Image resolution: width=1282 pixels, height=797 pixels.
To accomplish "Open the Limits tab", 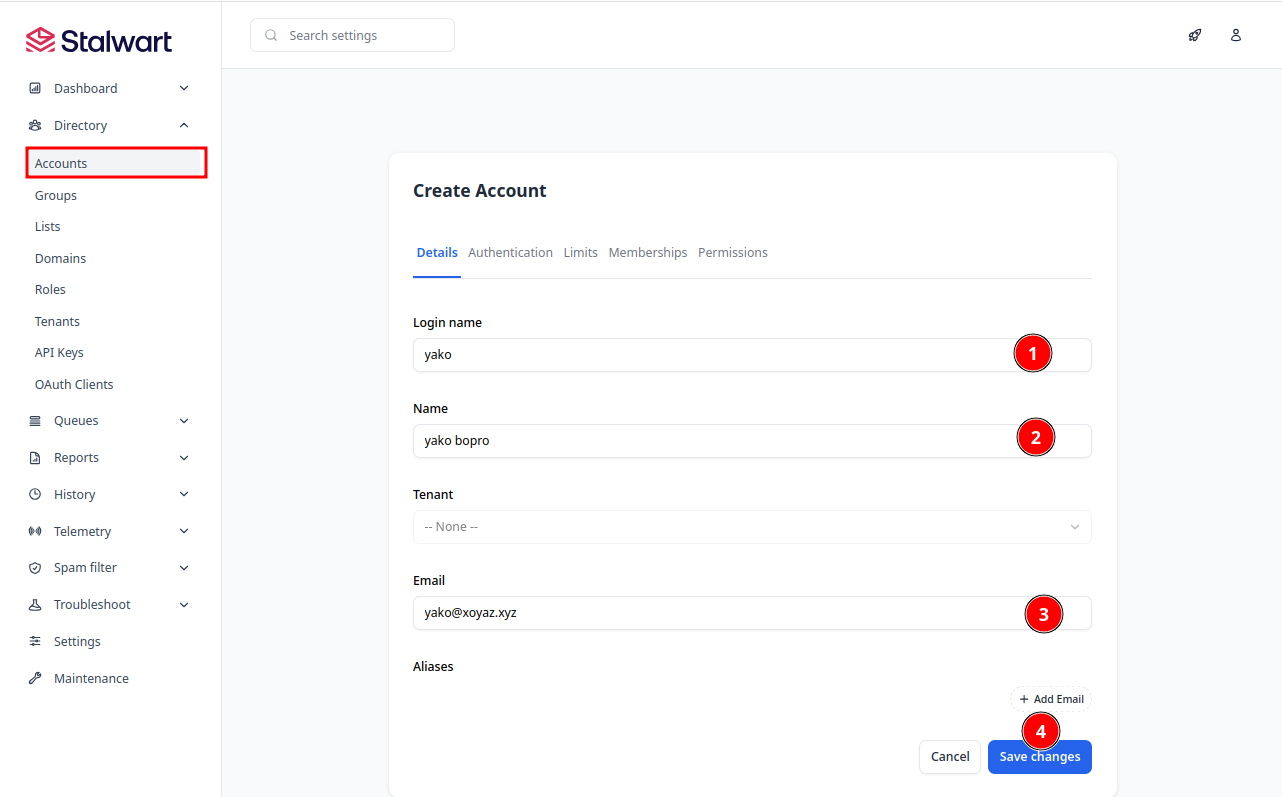I will tap(580, 253).
